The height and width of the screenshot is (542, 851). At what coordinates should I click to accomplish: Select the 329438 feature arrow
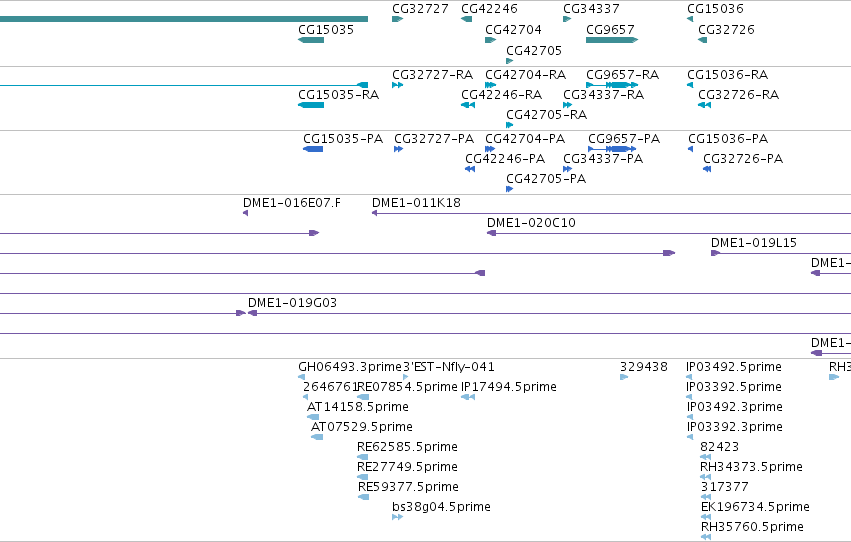click(x=624, y=377)
